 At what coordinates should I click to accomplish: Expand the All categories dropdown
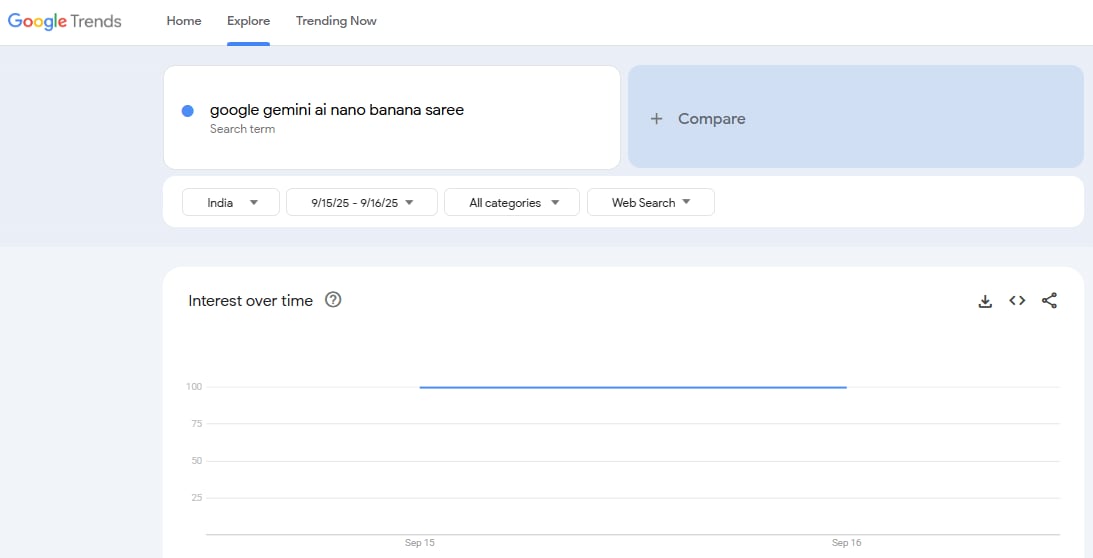coord(512,202)
